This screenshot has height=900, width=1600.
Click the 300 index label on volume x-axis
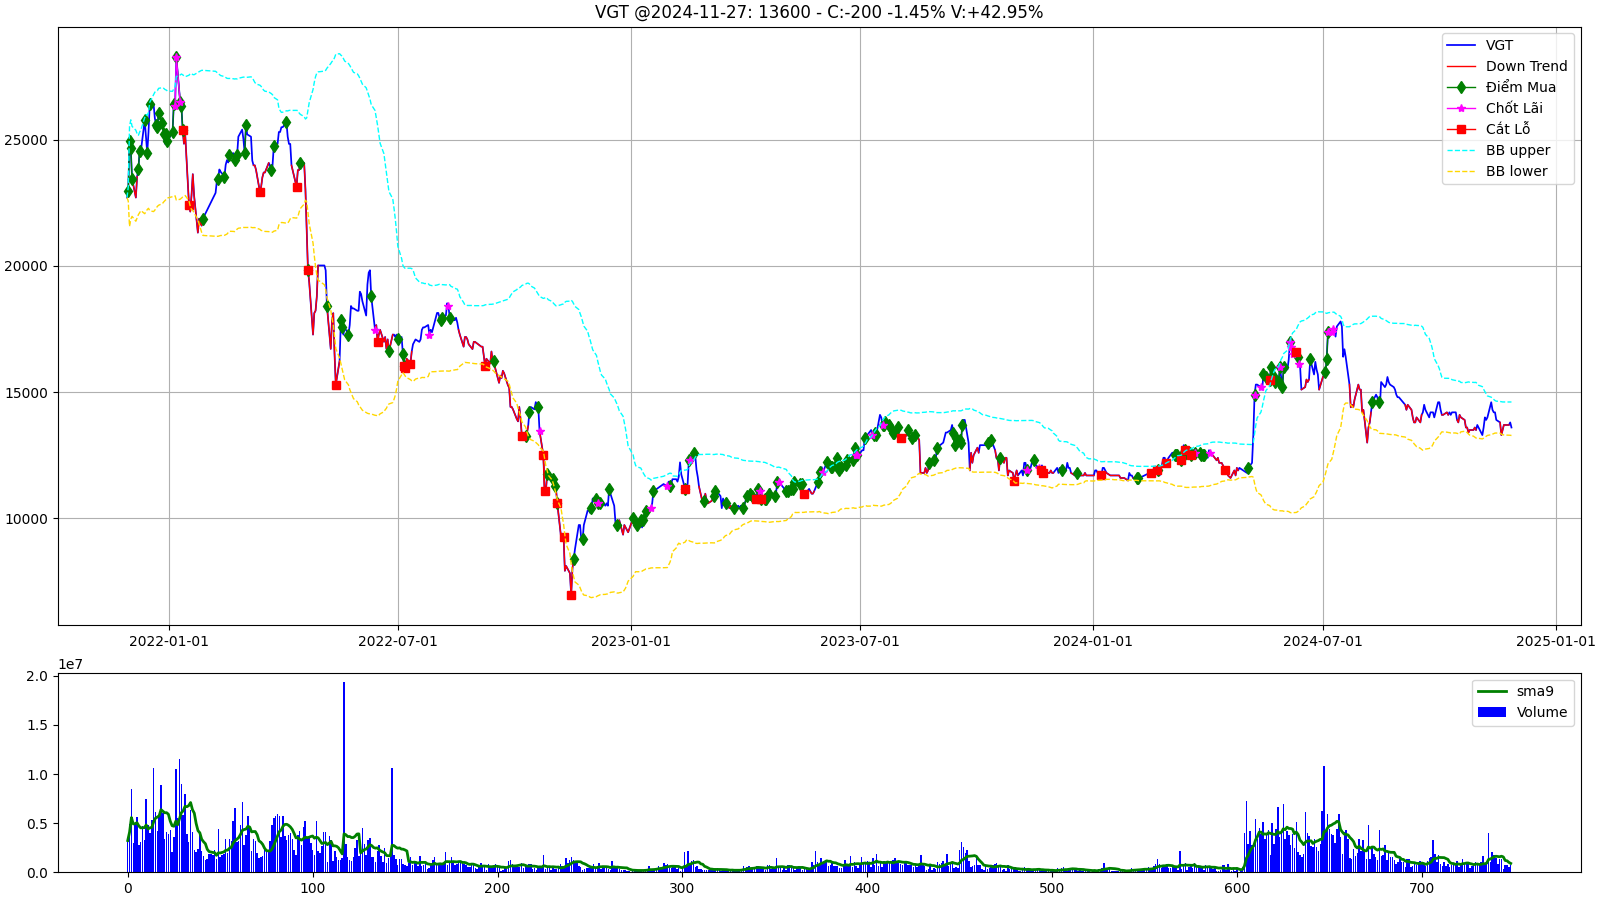(682, 888)
